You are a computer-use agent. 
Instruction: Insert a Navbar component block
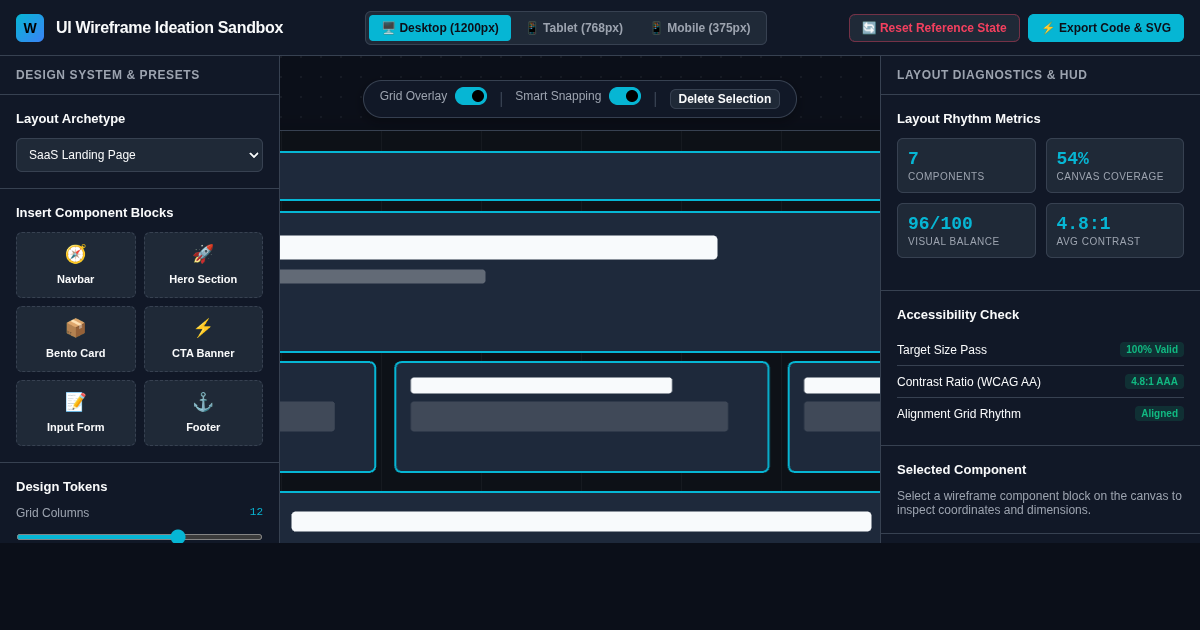[x=76, y=265]
